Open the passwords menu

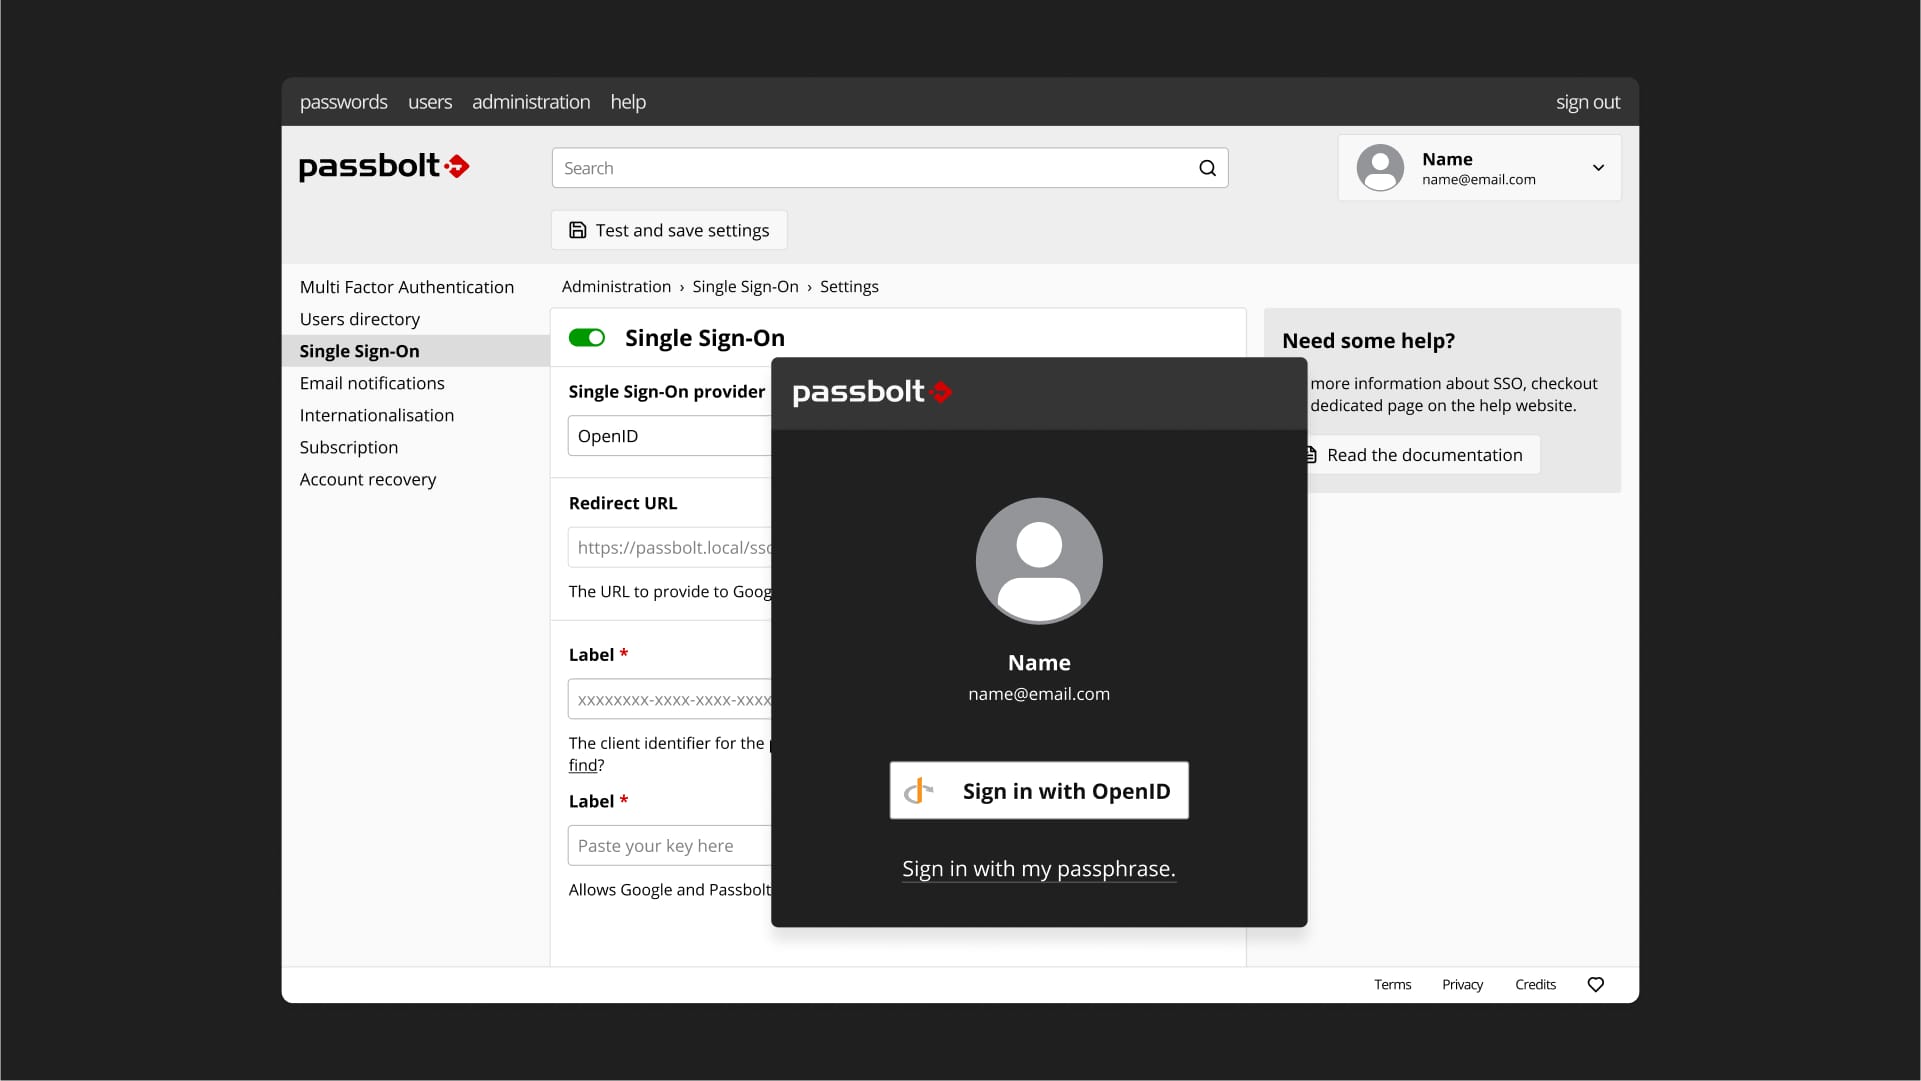(x=343, y=102)
